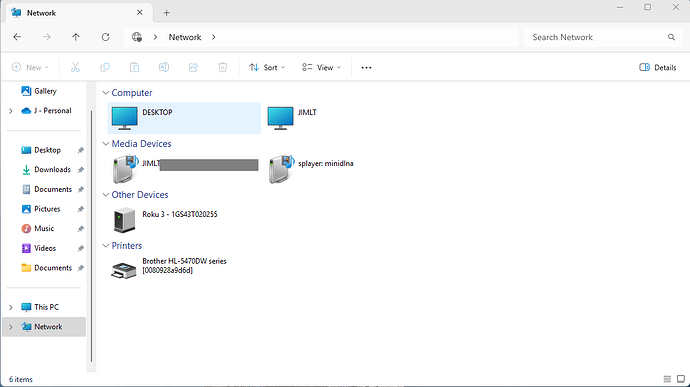Screen dimensions: 690x387
Task: Click the 6 items status text
Action: (21, 380)
